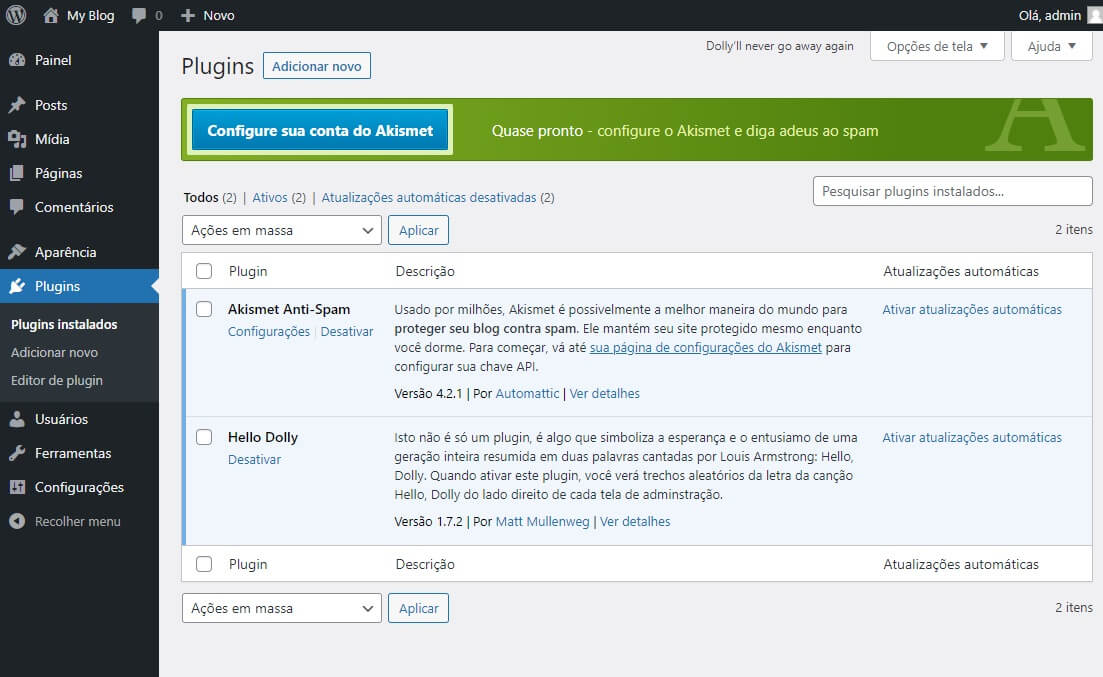Click the Páginas pages icon

tap(17, 172)
